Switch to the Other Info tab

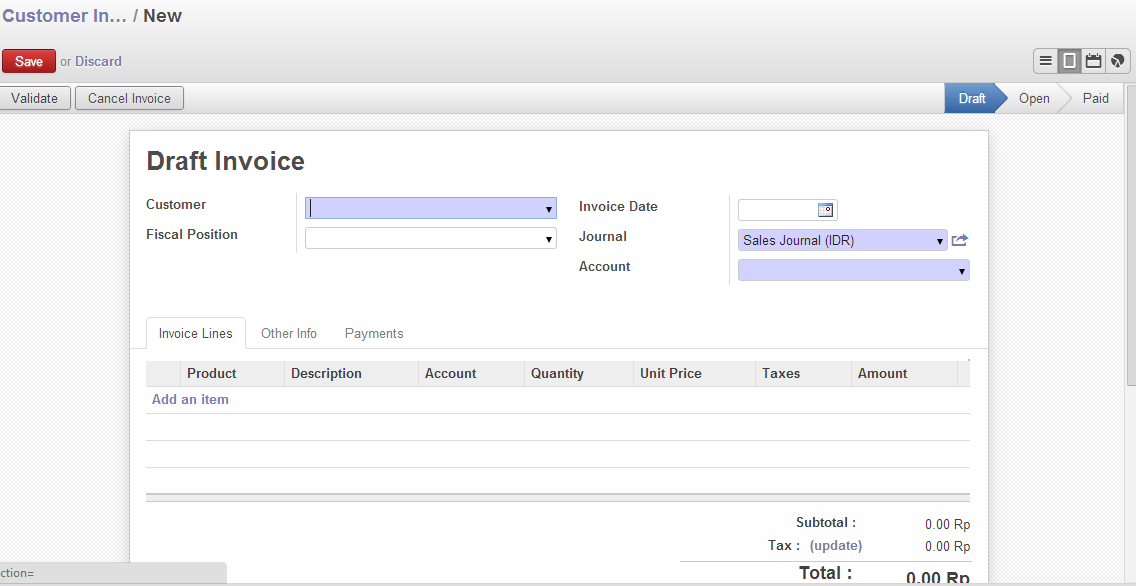tap(289, 333)
